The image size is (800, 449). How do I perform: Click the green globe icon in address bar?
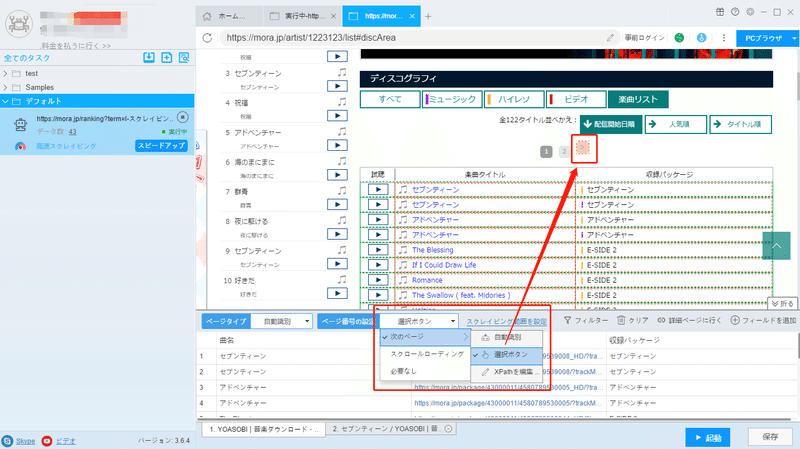pos(679,38)
